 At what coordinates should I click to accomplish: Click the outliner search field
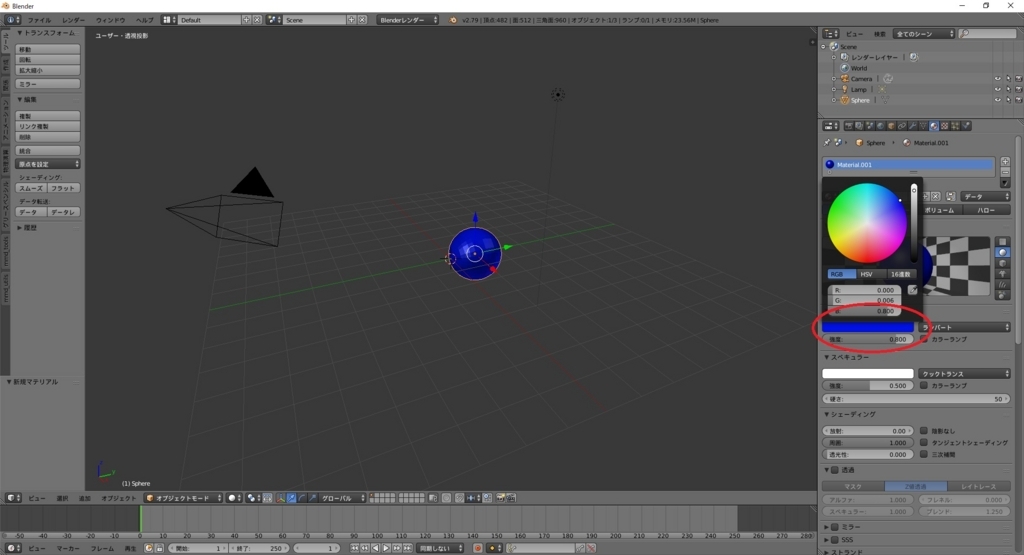[x=987, y=33]
